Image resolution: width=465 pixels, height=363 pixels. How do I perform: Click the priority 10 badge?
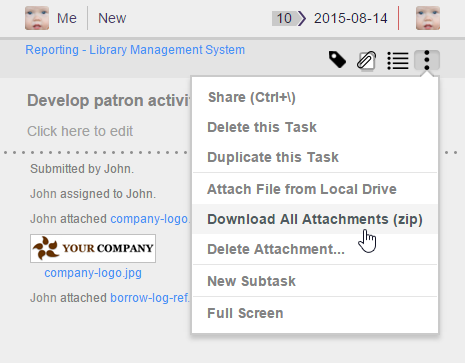(x=284, y=18)
